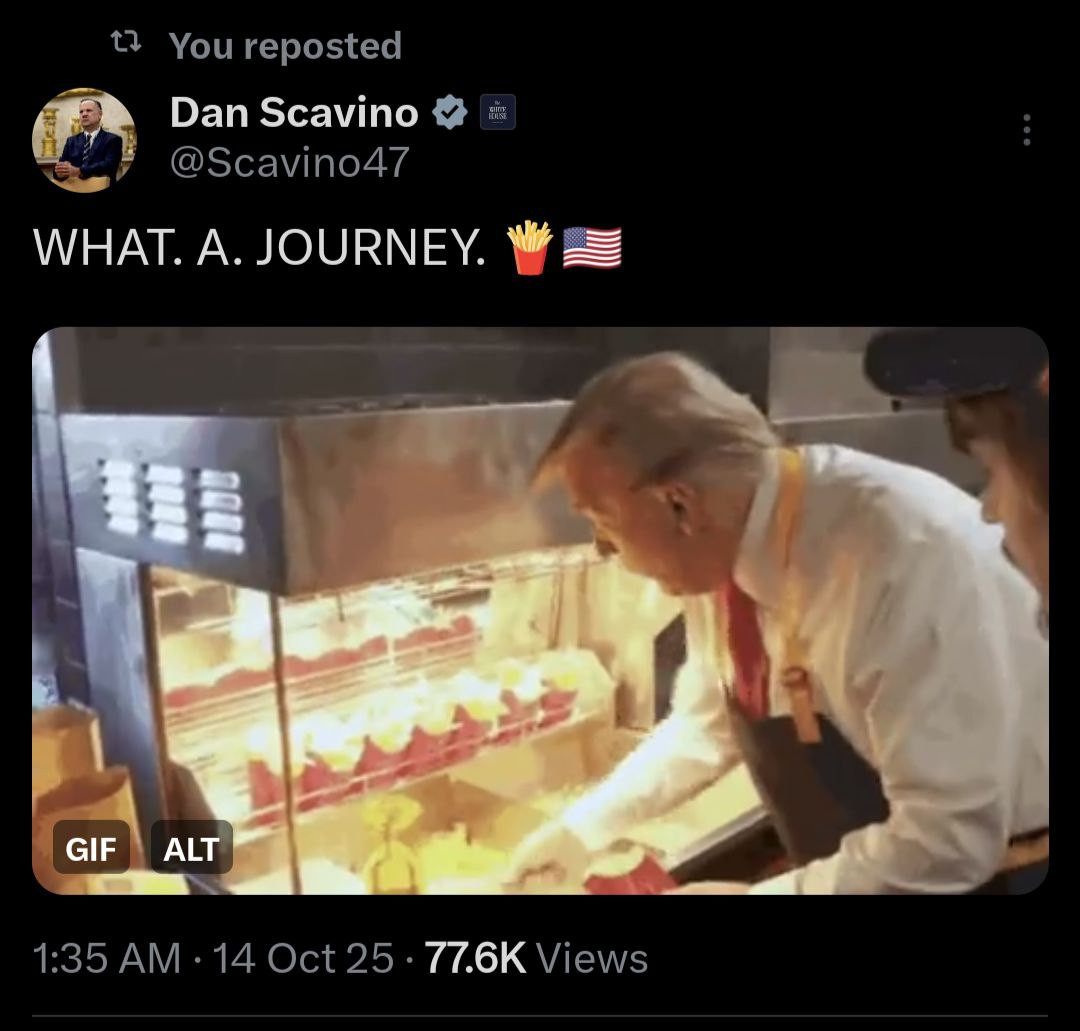Viewport: 1080px width, 1031px height.
Task: Open the three-dot more options menu
Action: tap(1026, 130)
